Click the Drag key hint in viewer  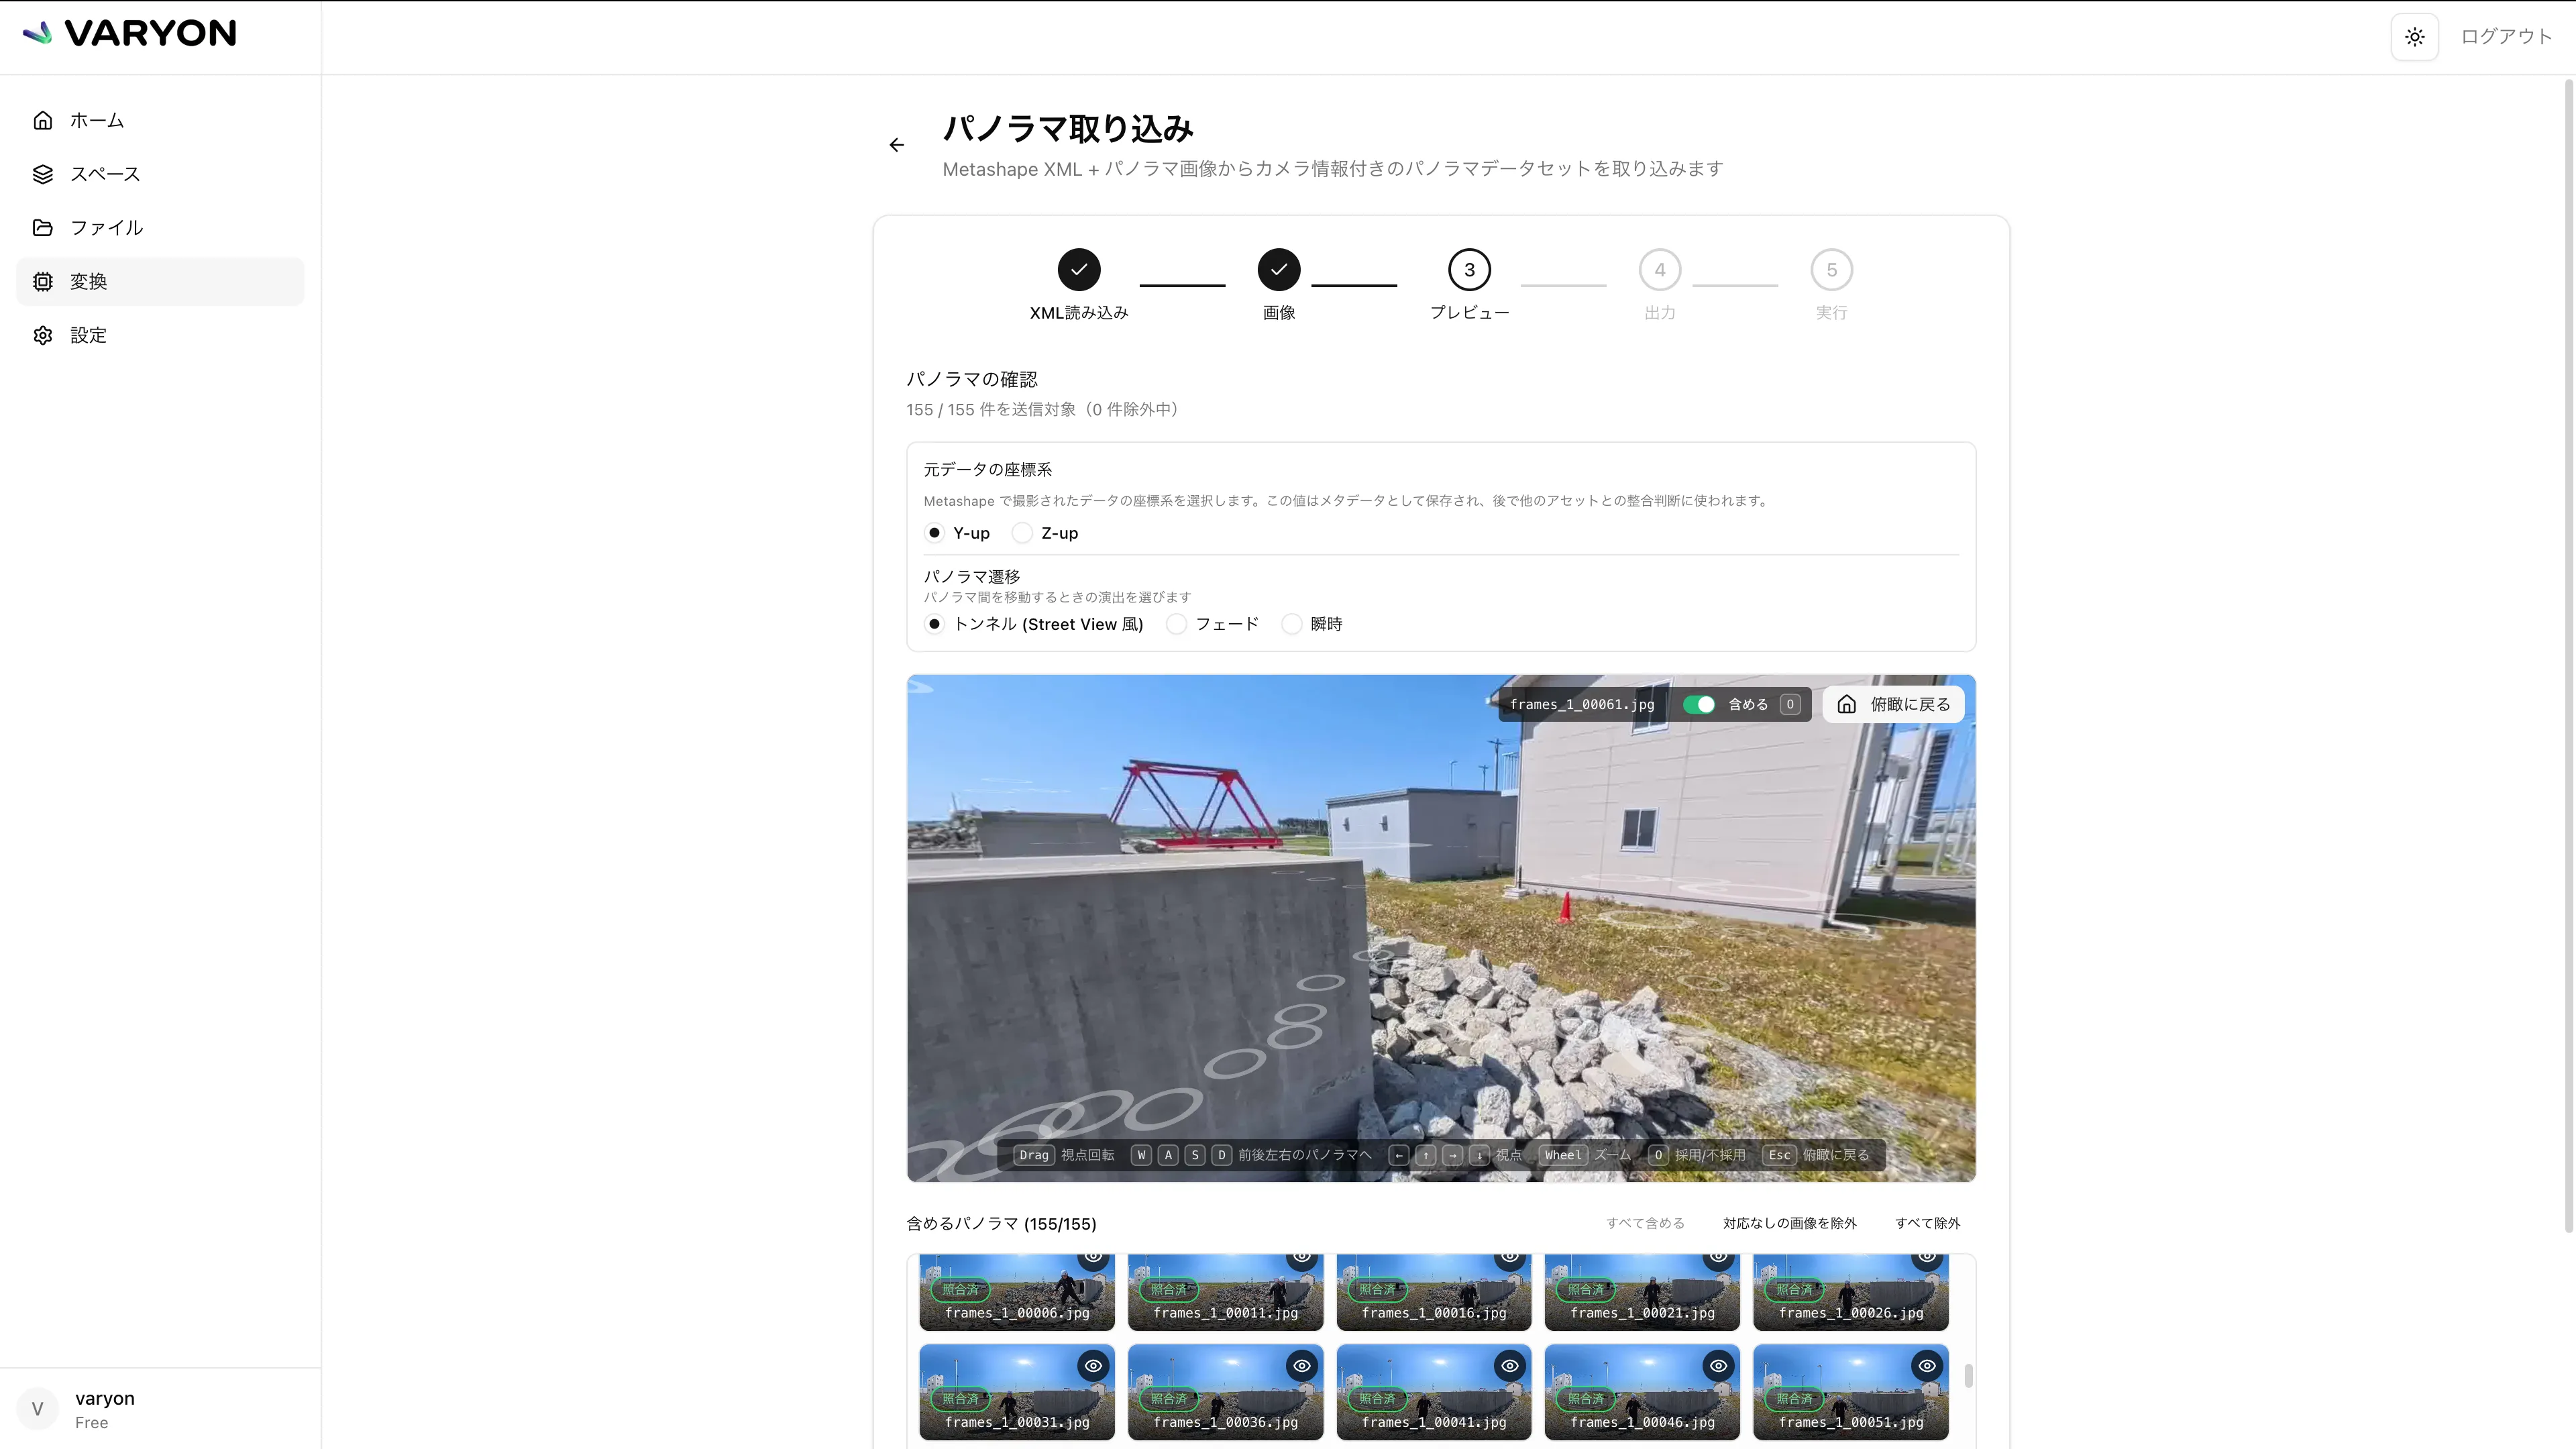pyautogui.click(x=1034, y=1155)
